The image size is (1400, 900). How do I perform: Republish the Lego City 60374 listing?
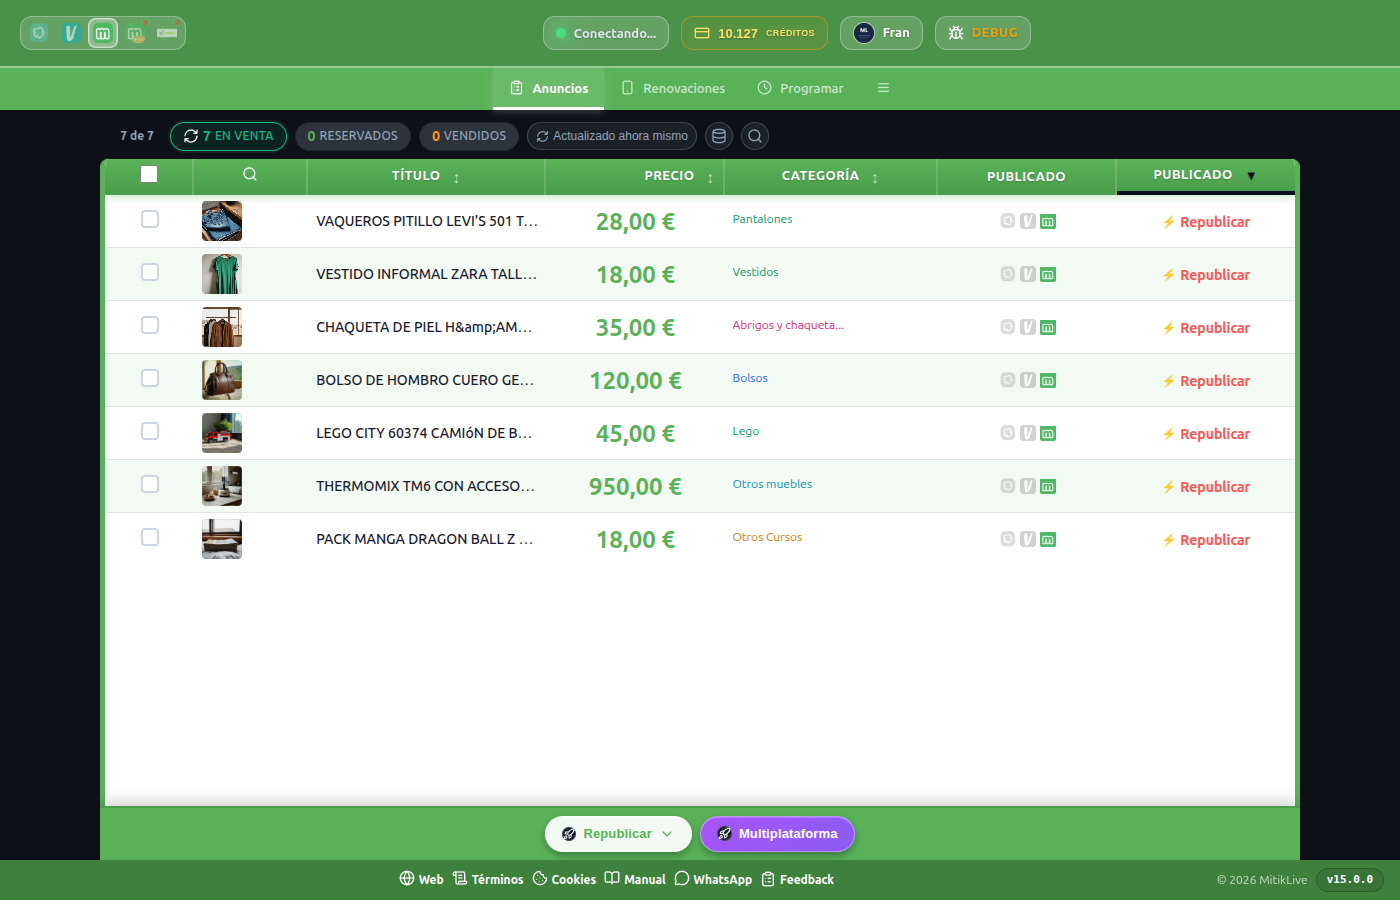click(x=1206, y=434)
